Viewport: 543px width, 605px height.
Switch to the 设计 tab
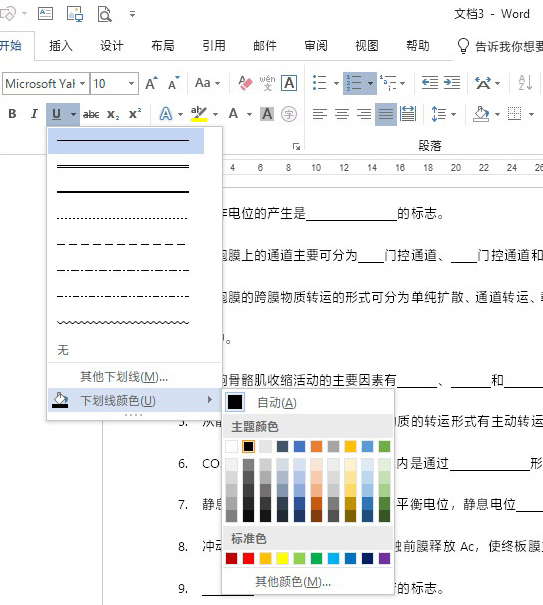tap(112, 46)
